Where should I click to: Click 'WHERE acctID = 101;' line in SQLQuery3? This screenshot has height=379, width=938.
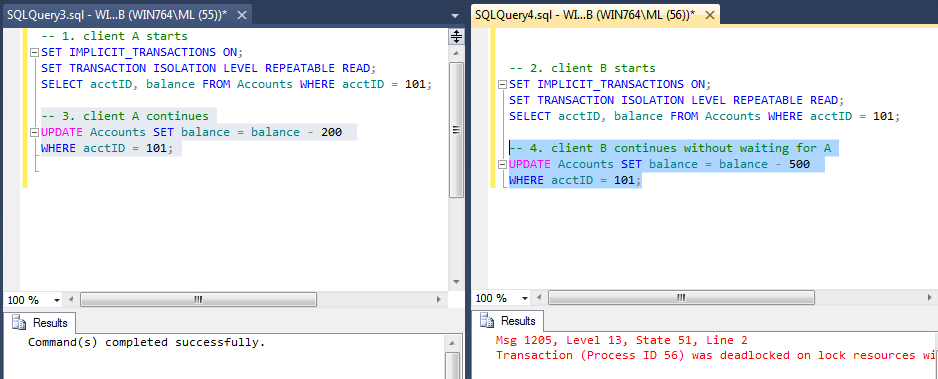106,148
